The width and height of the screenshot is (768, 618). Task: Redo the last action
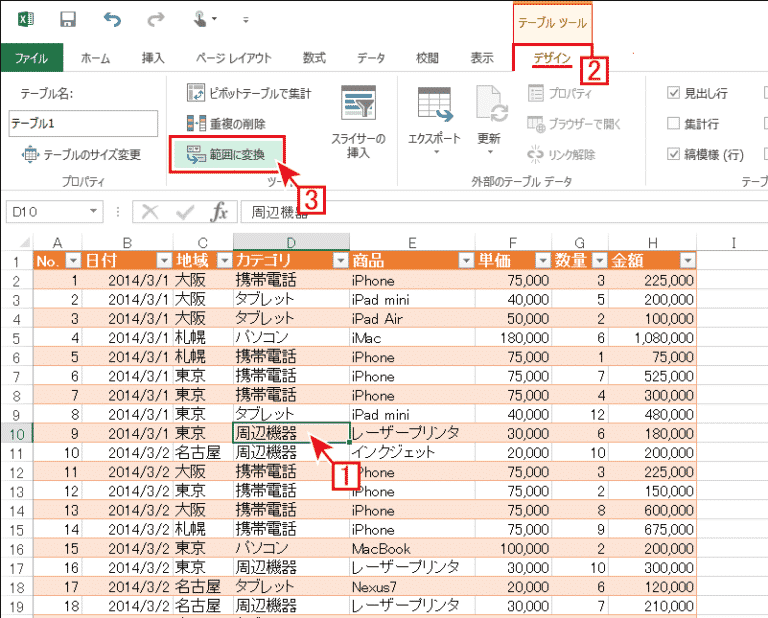(156, 20)
